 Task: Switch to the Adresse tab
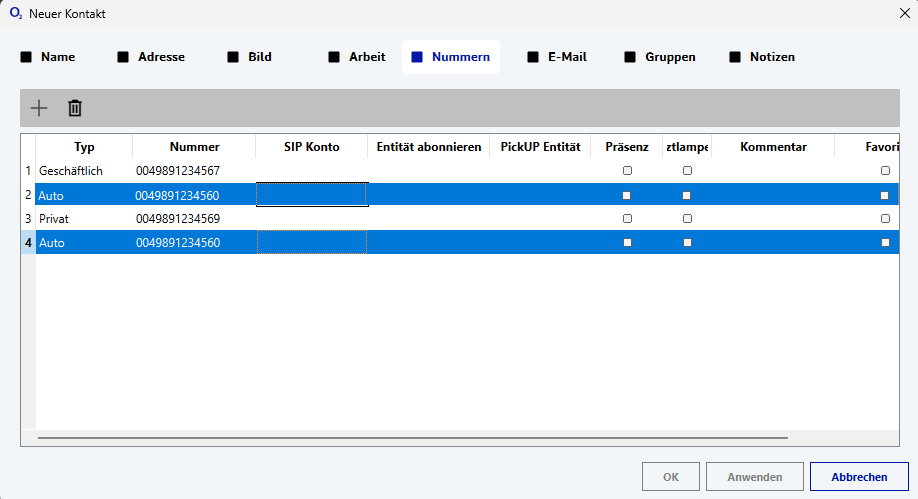tap(161, 57)
